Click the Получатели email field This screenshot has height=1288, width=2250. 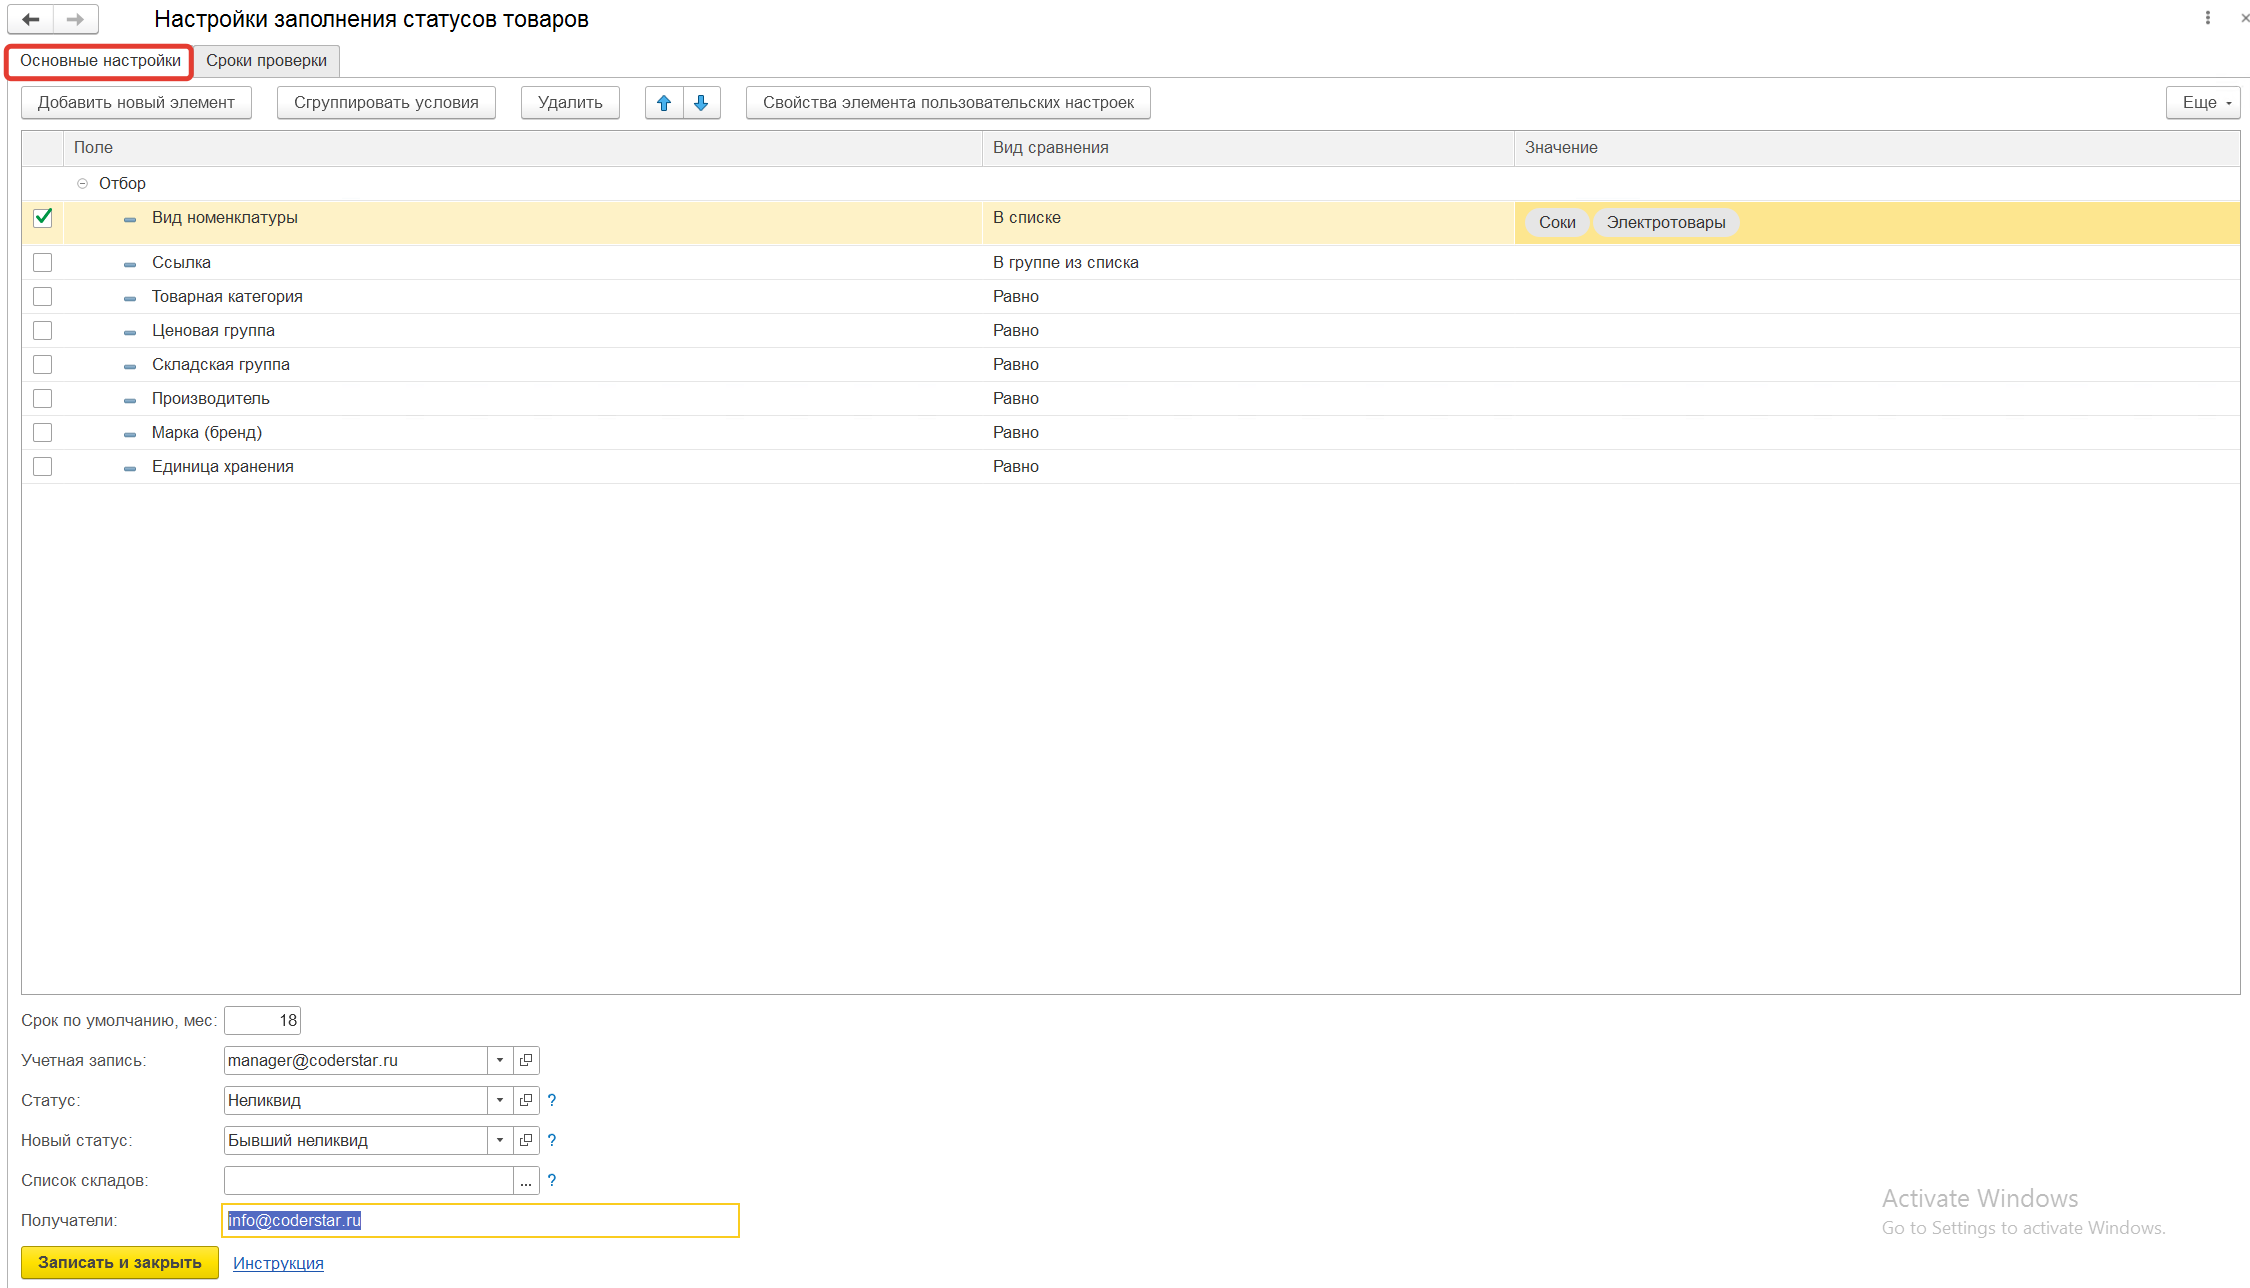pyautogui.click(x=480, y=1220)
